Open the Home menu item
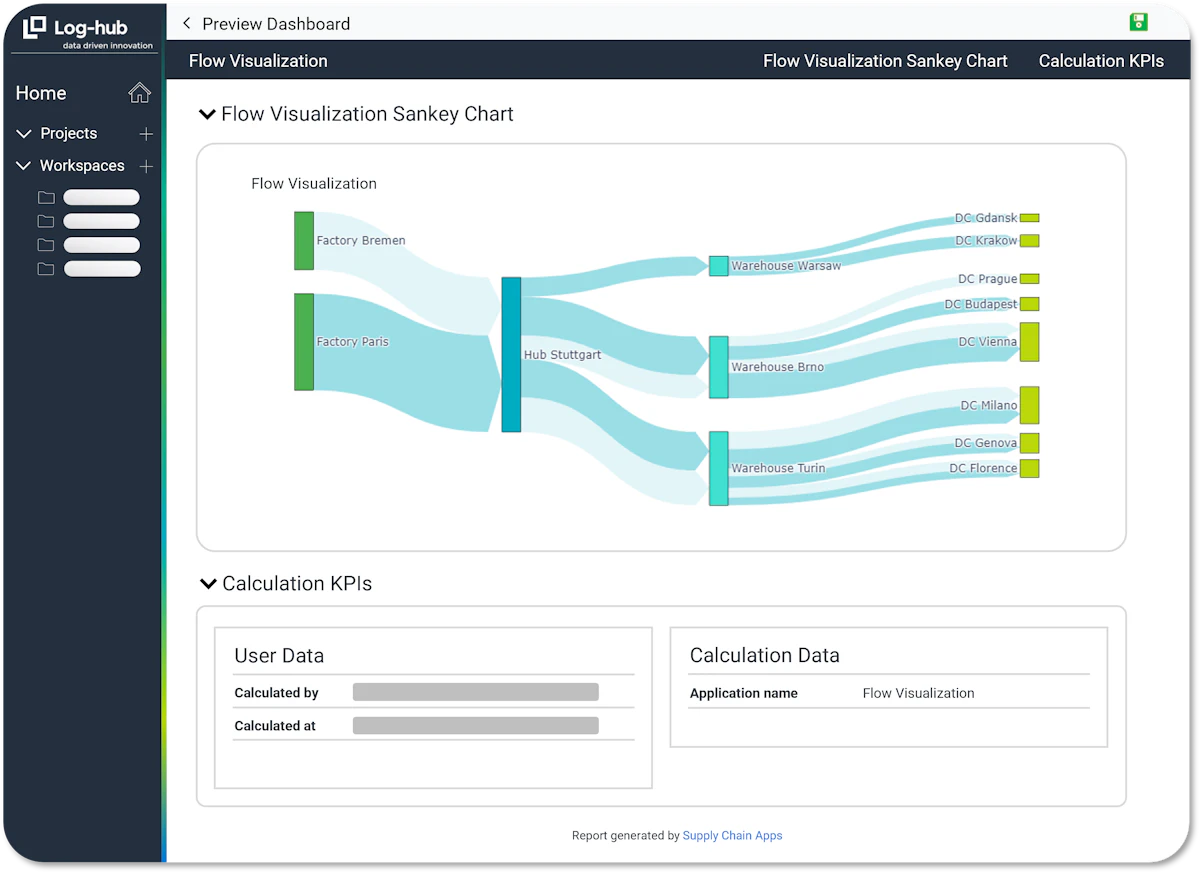This screenshot has width=1200, height=873. (x=41, y=93)
